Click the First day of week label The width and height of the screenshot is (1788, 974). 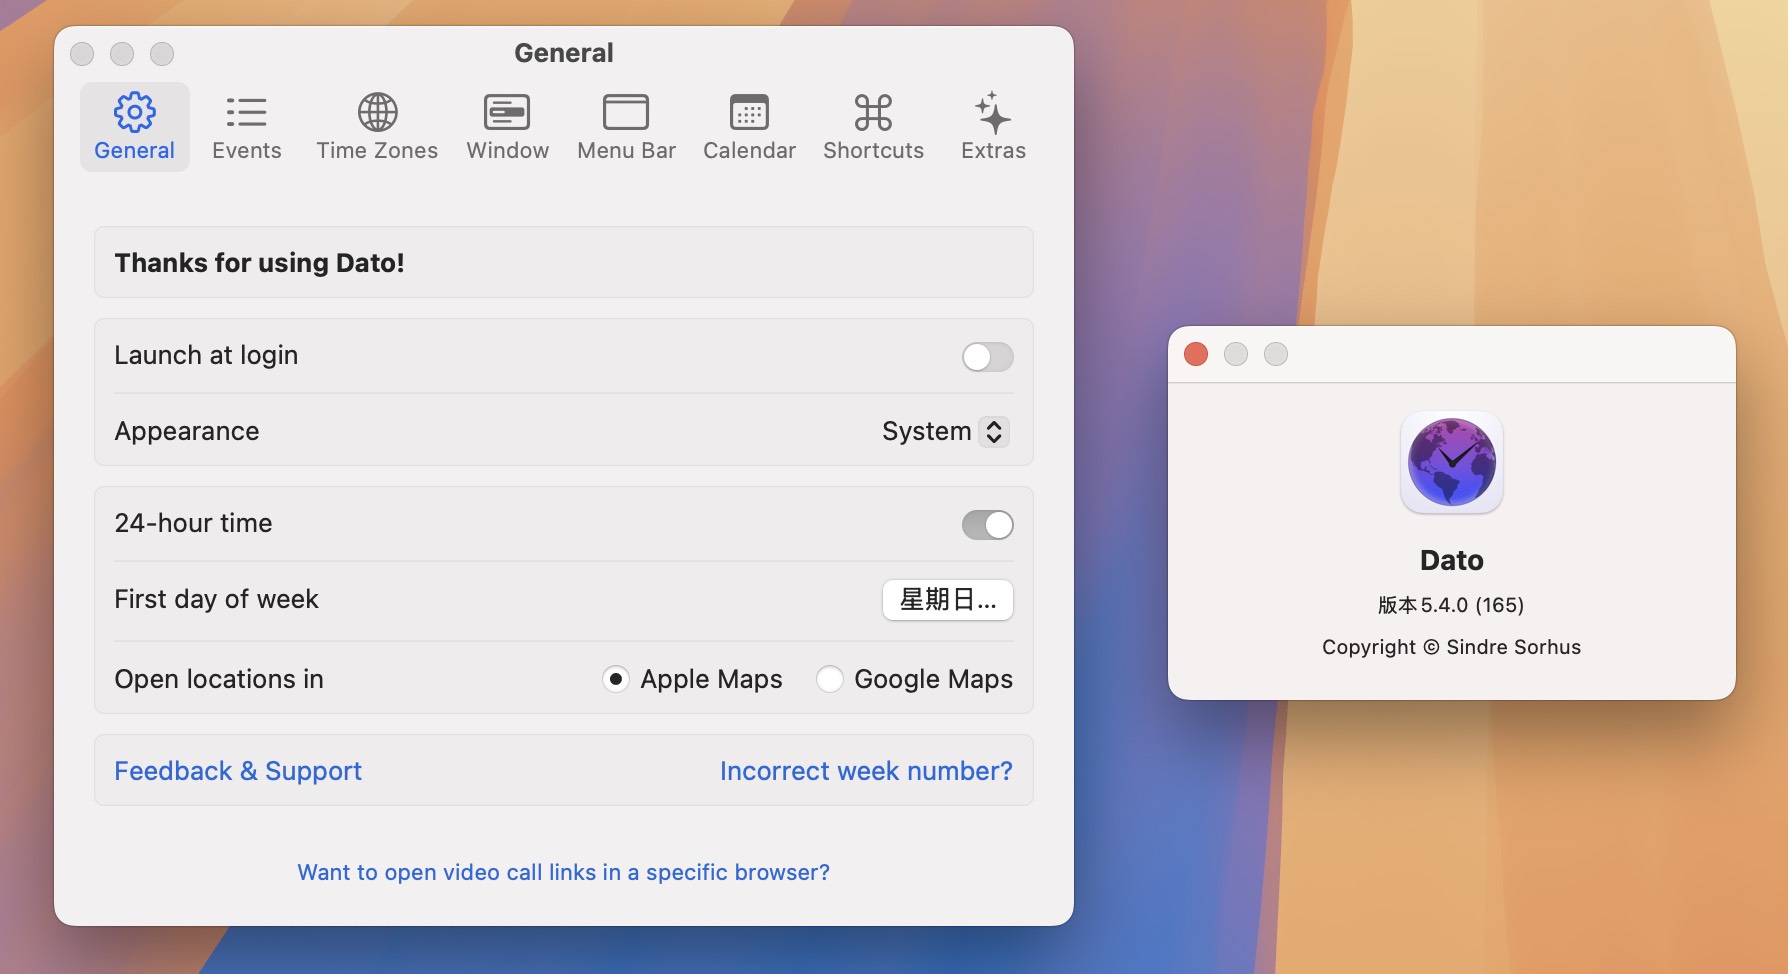point(216,599)
